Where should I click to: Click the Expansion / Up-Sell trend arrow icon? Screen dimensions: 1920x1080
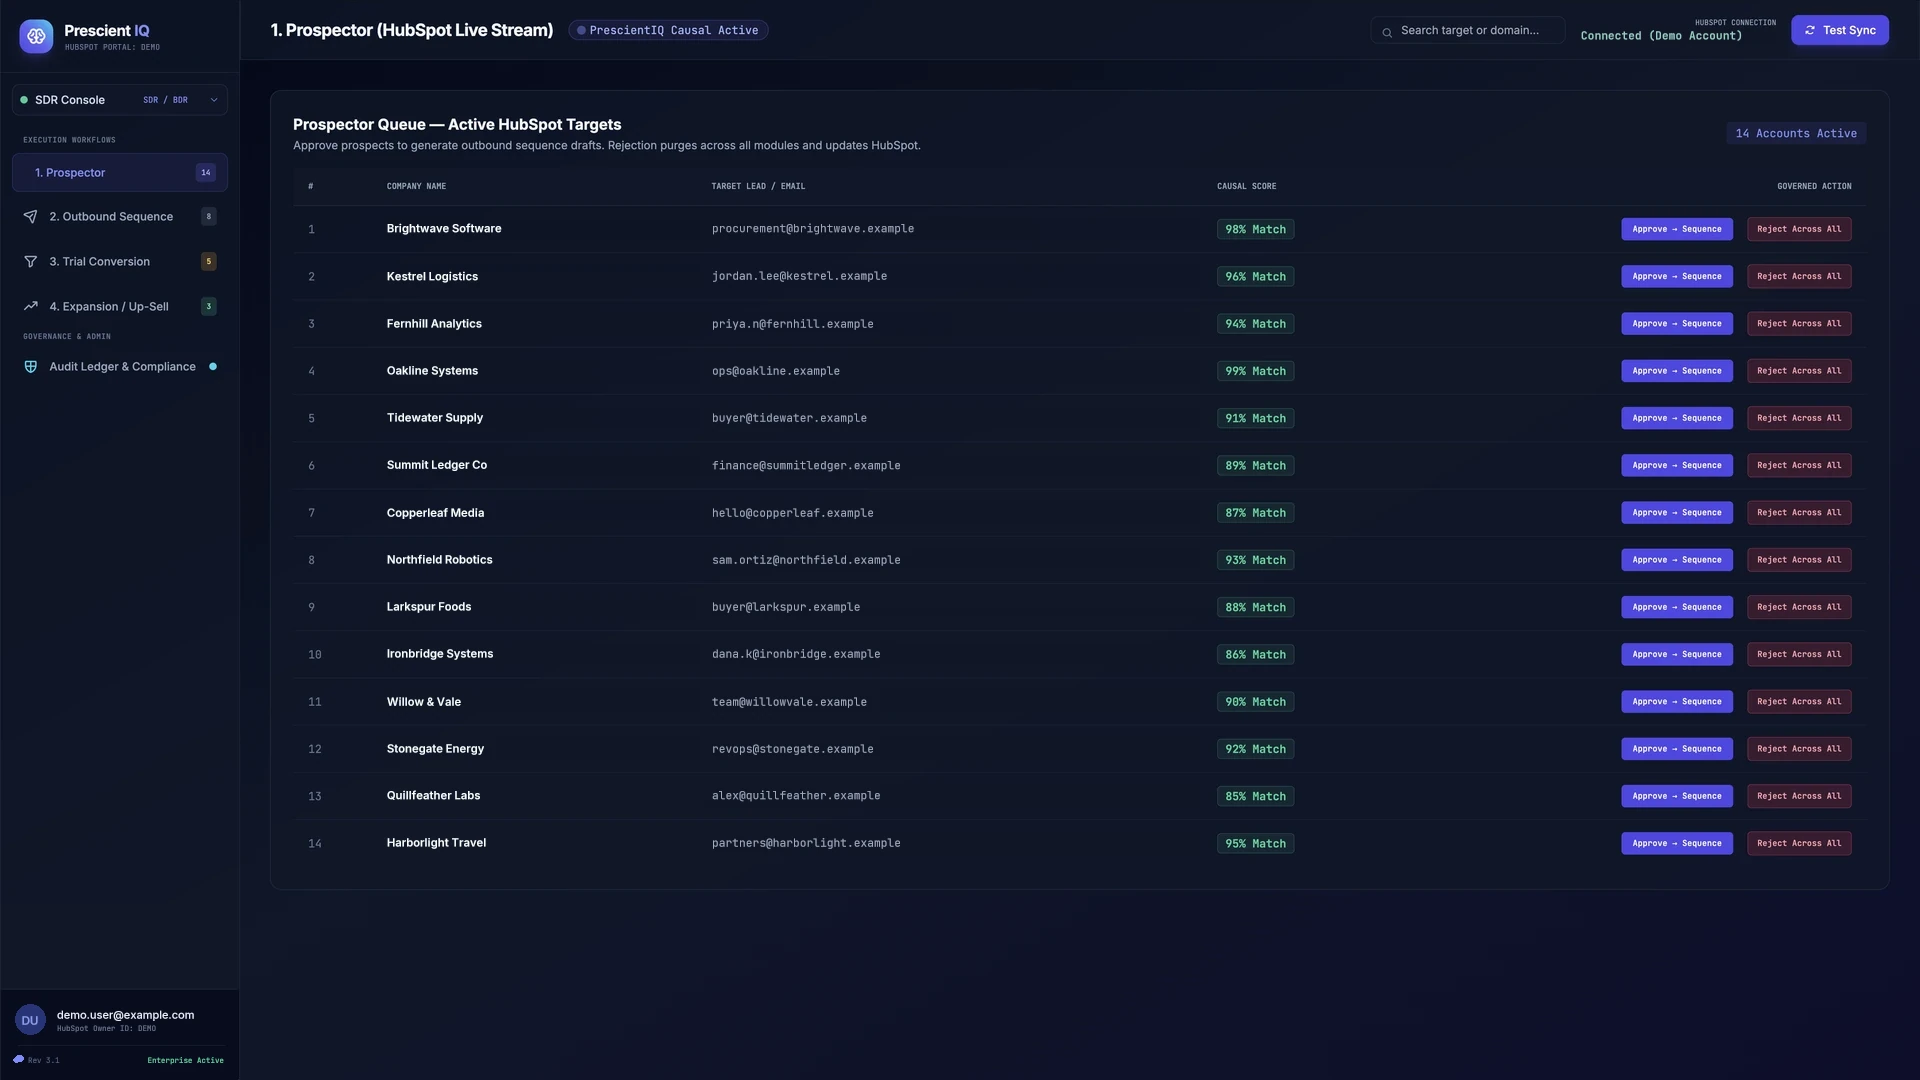(31, 307)
